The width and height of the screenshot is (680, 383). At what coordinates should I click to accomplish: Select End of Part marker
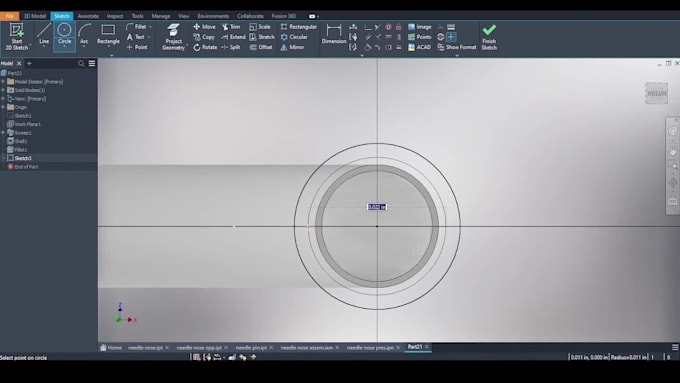[x=26, y=167]
